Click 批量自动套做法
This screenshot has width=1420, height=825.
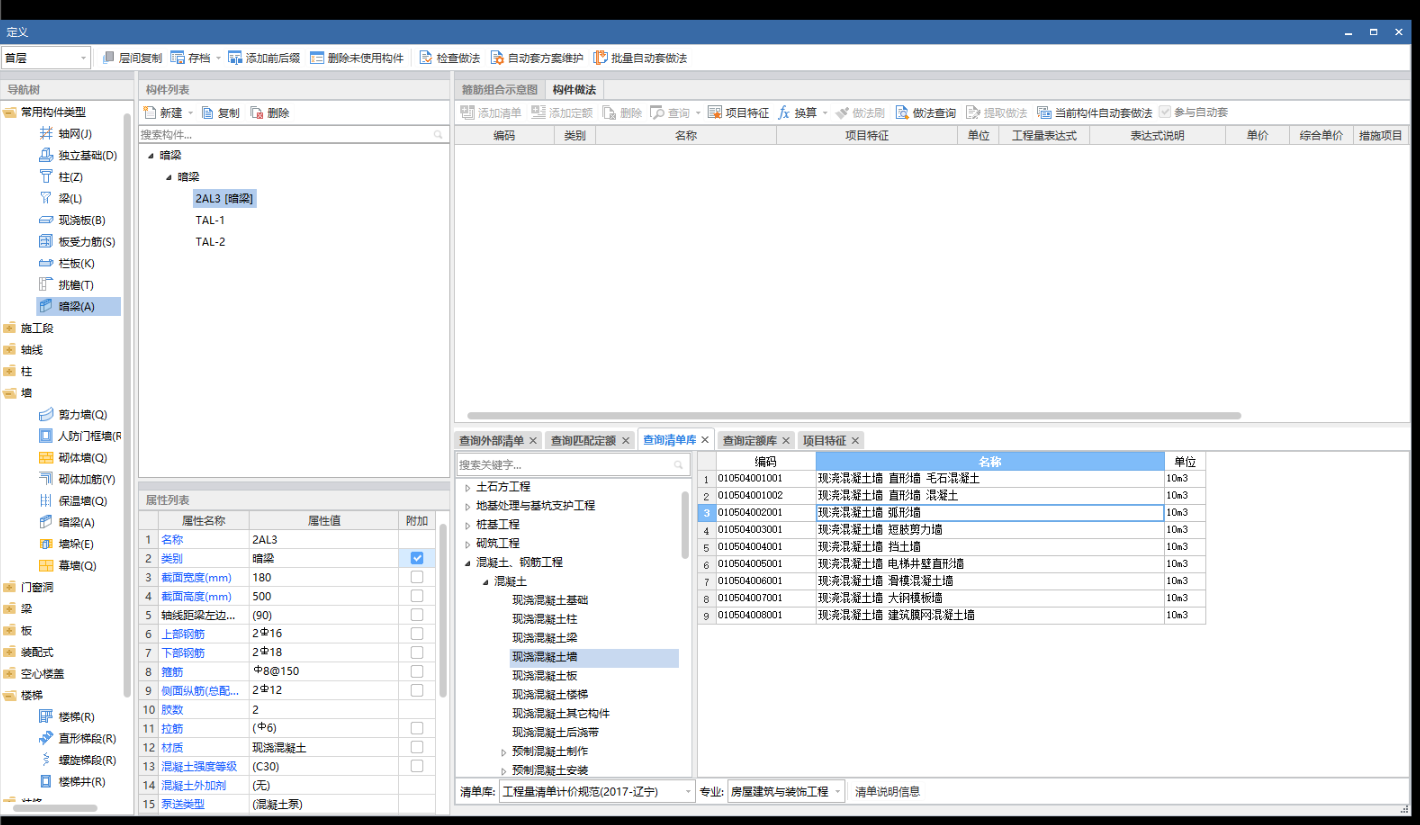(640, 58)
